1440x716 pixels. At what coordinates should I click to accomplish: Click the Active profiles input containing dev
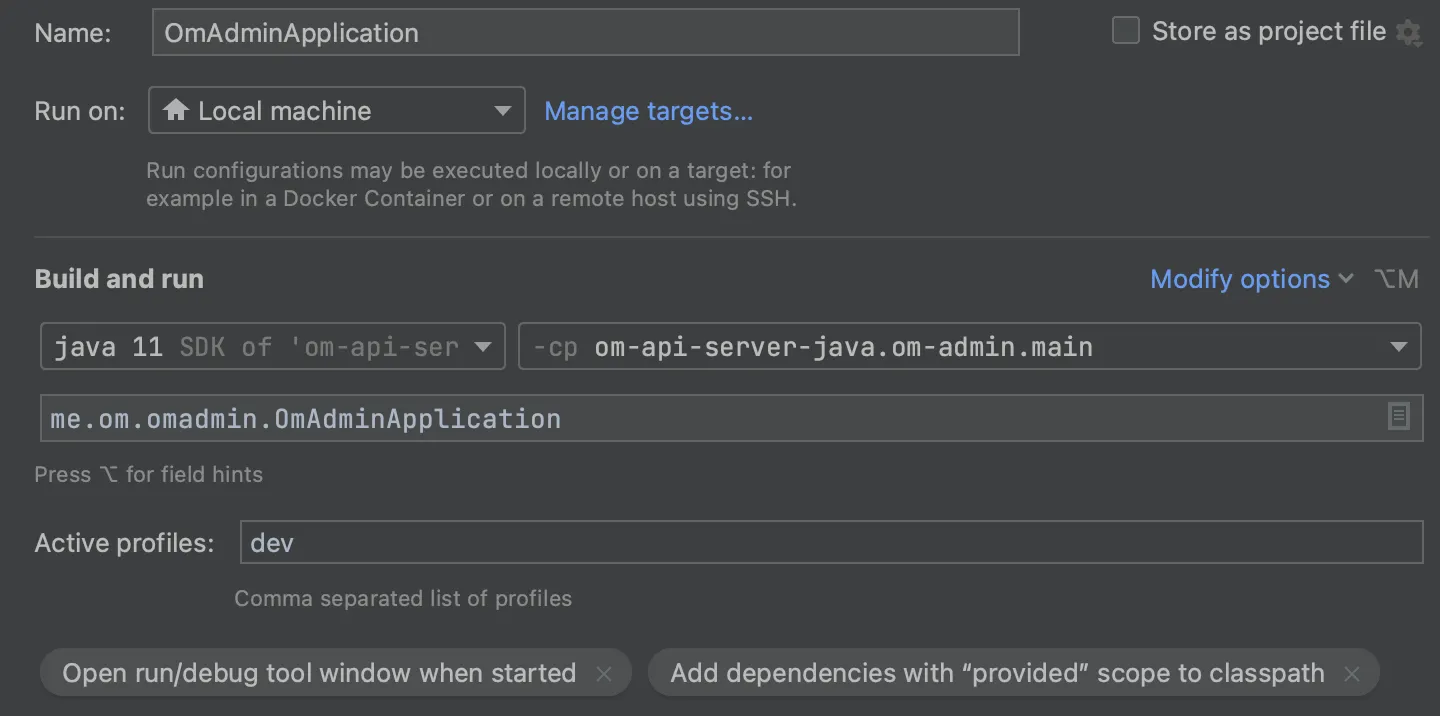[x=830, y=543]
